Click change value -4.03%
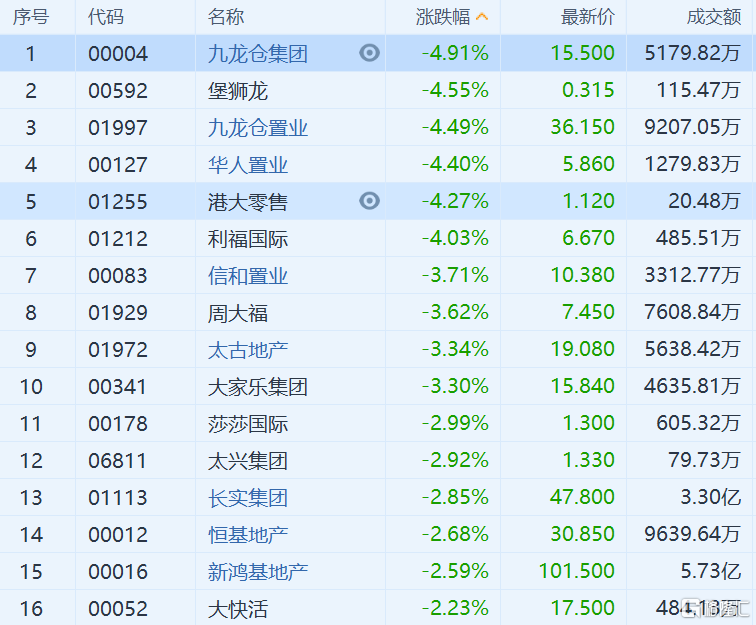Image resolution: width=756 pixels, height=625 pixels. 456,238
